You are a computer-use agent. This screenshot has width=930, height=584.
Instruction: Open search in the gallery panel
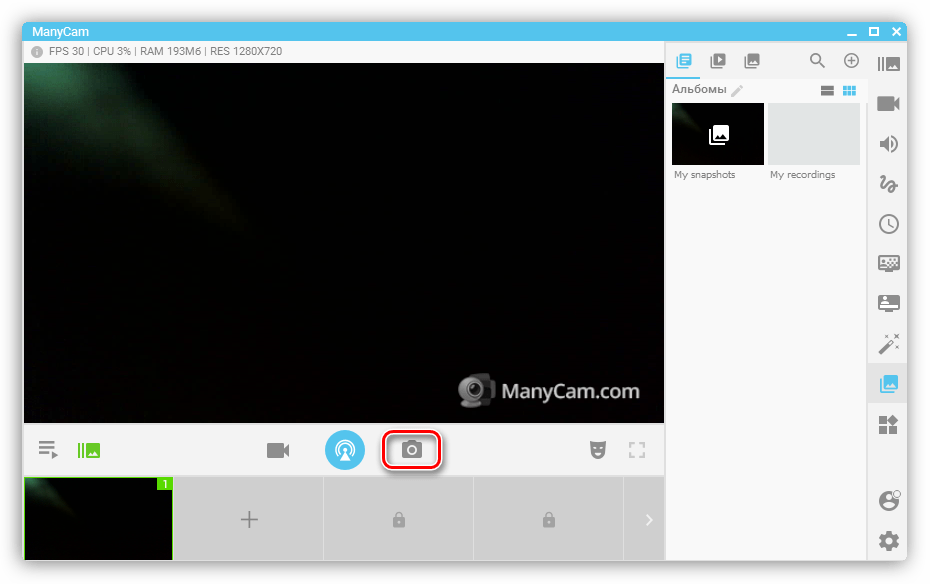817,60
